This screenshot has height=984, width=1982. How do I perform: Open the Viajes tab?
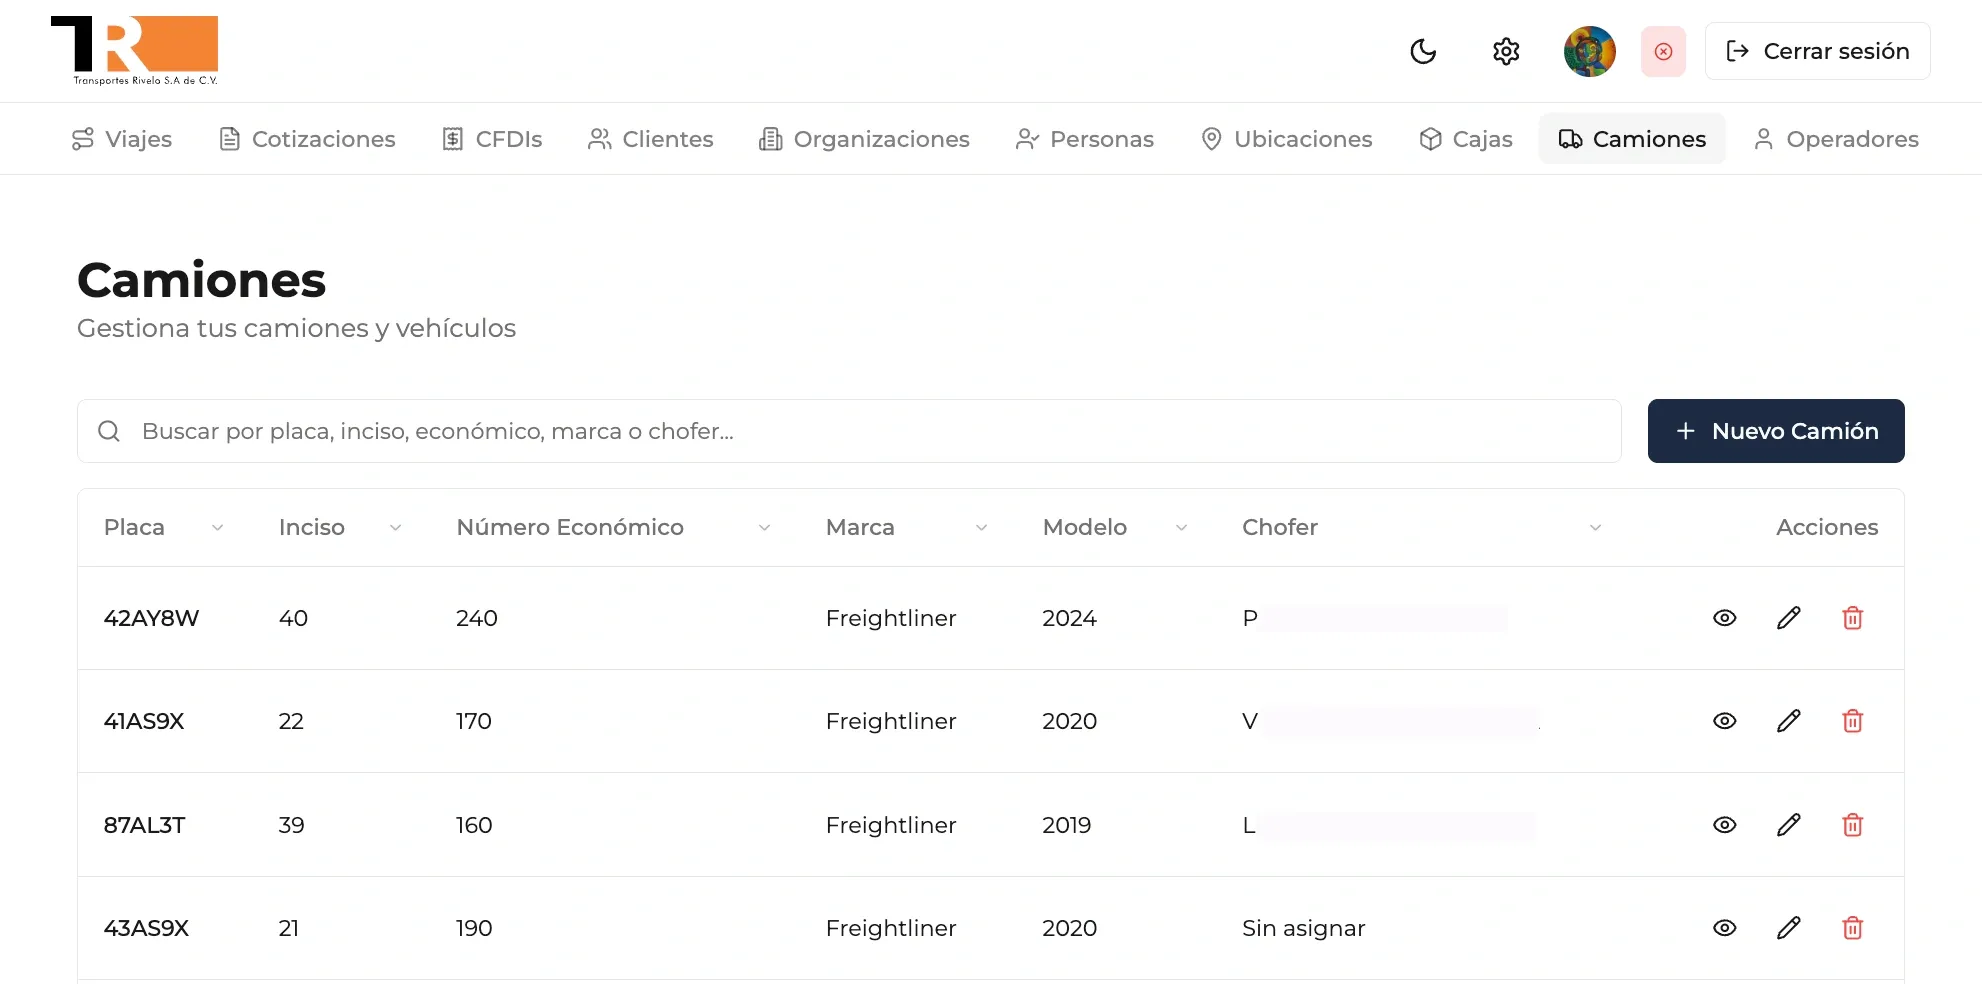pos(122,139)
